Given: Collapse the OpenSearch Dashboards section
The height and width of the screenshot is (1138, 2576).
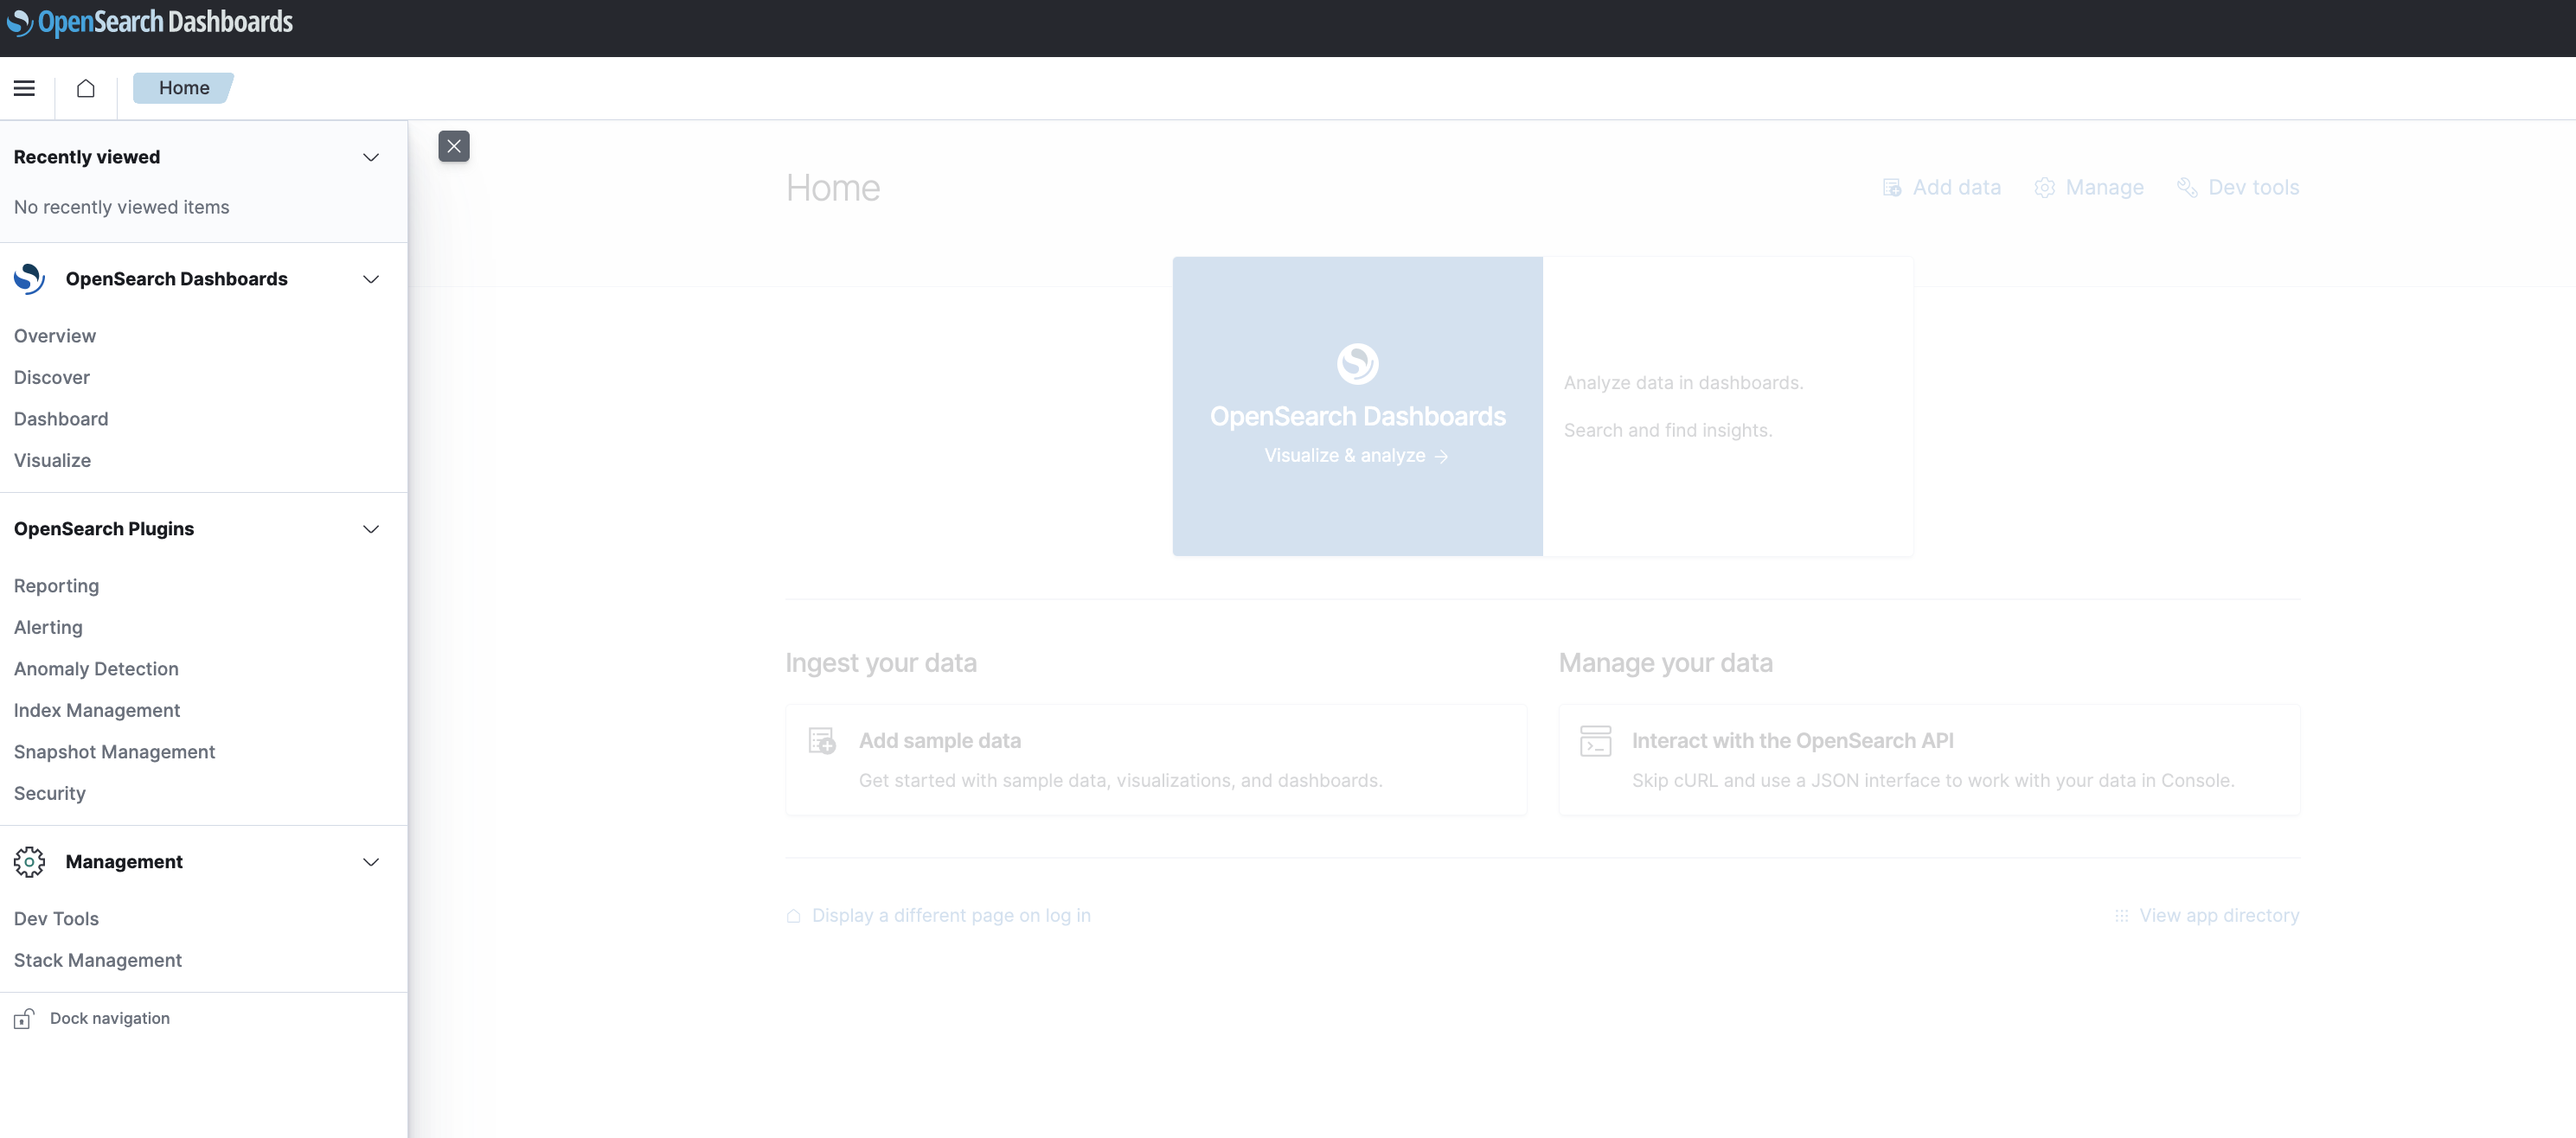Looking at the screenshot, I should click(x=371, y=279).
